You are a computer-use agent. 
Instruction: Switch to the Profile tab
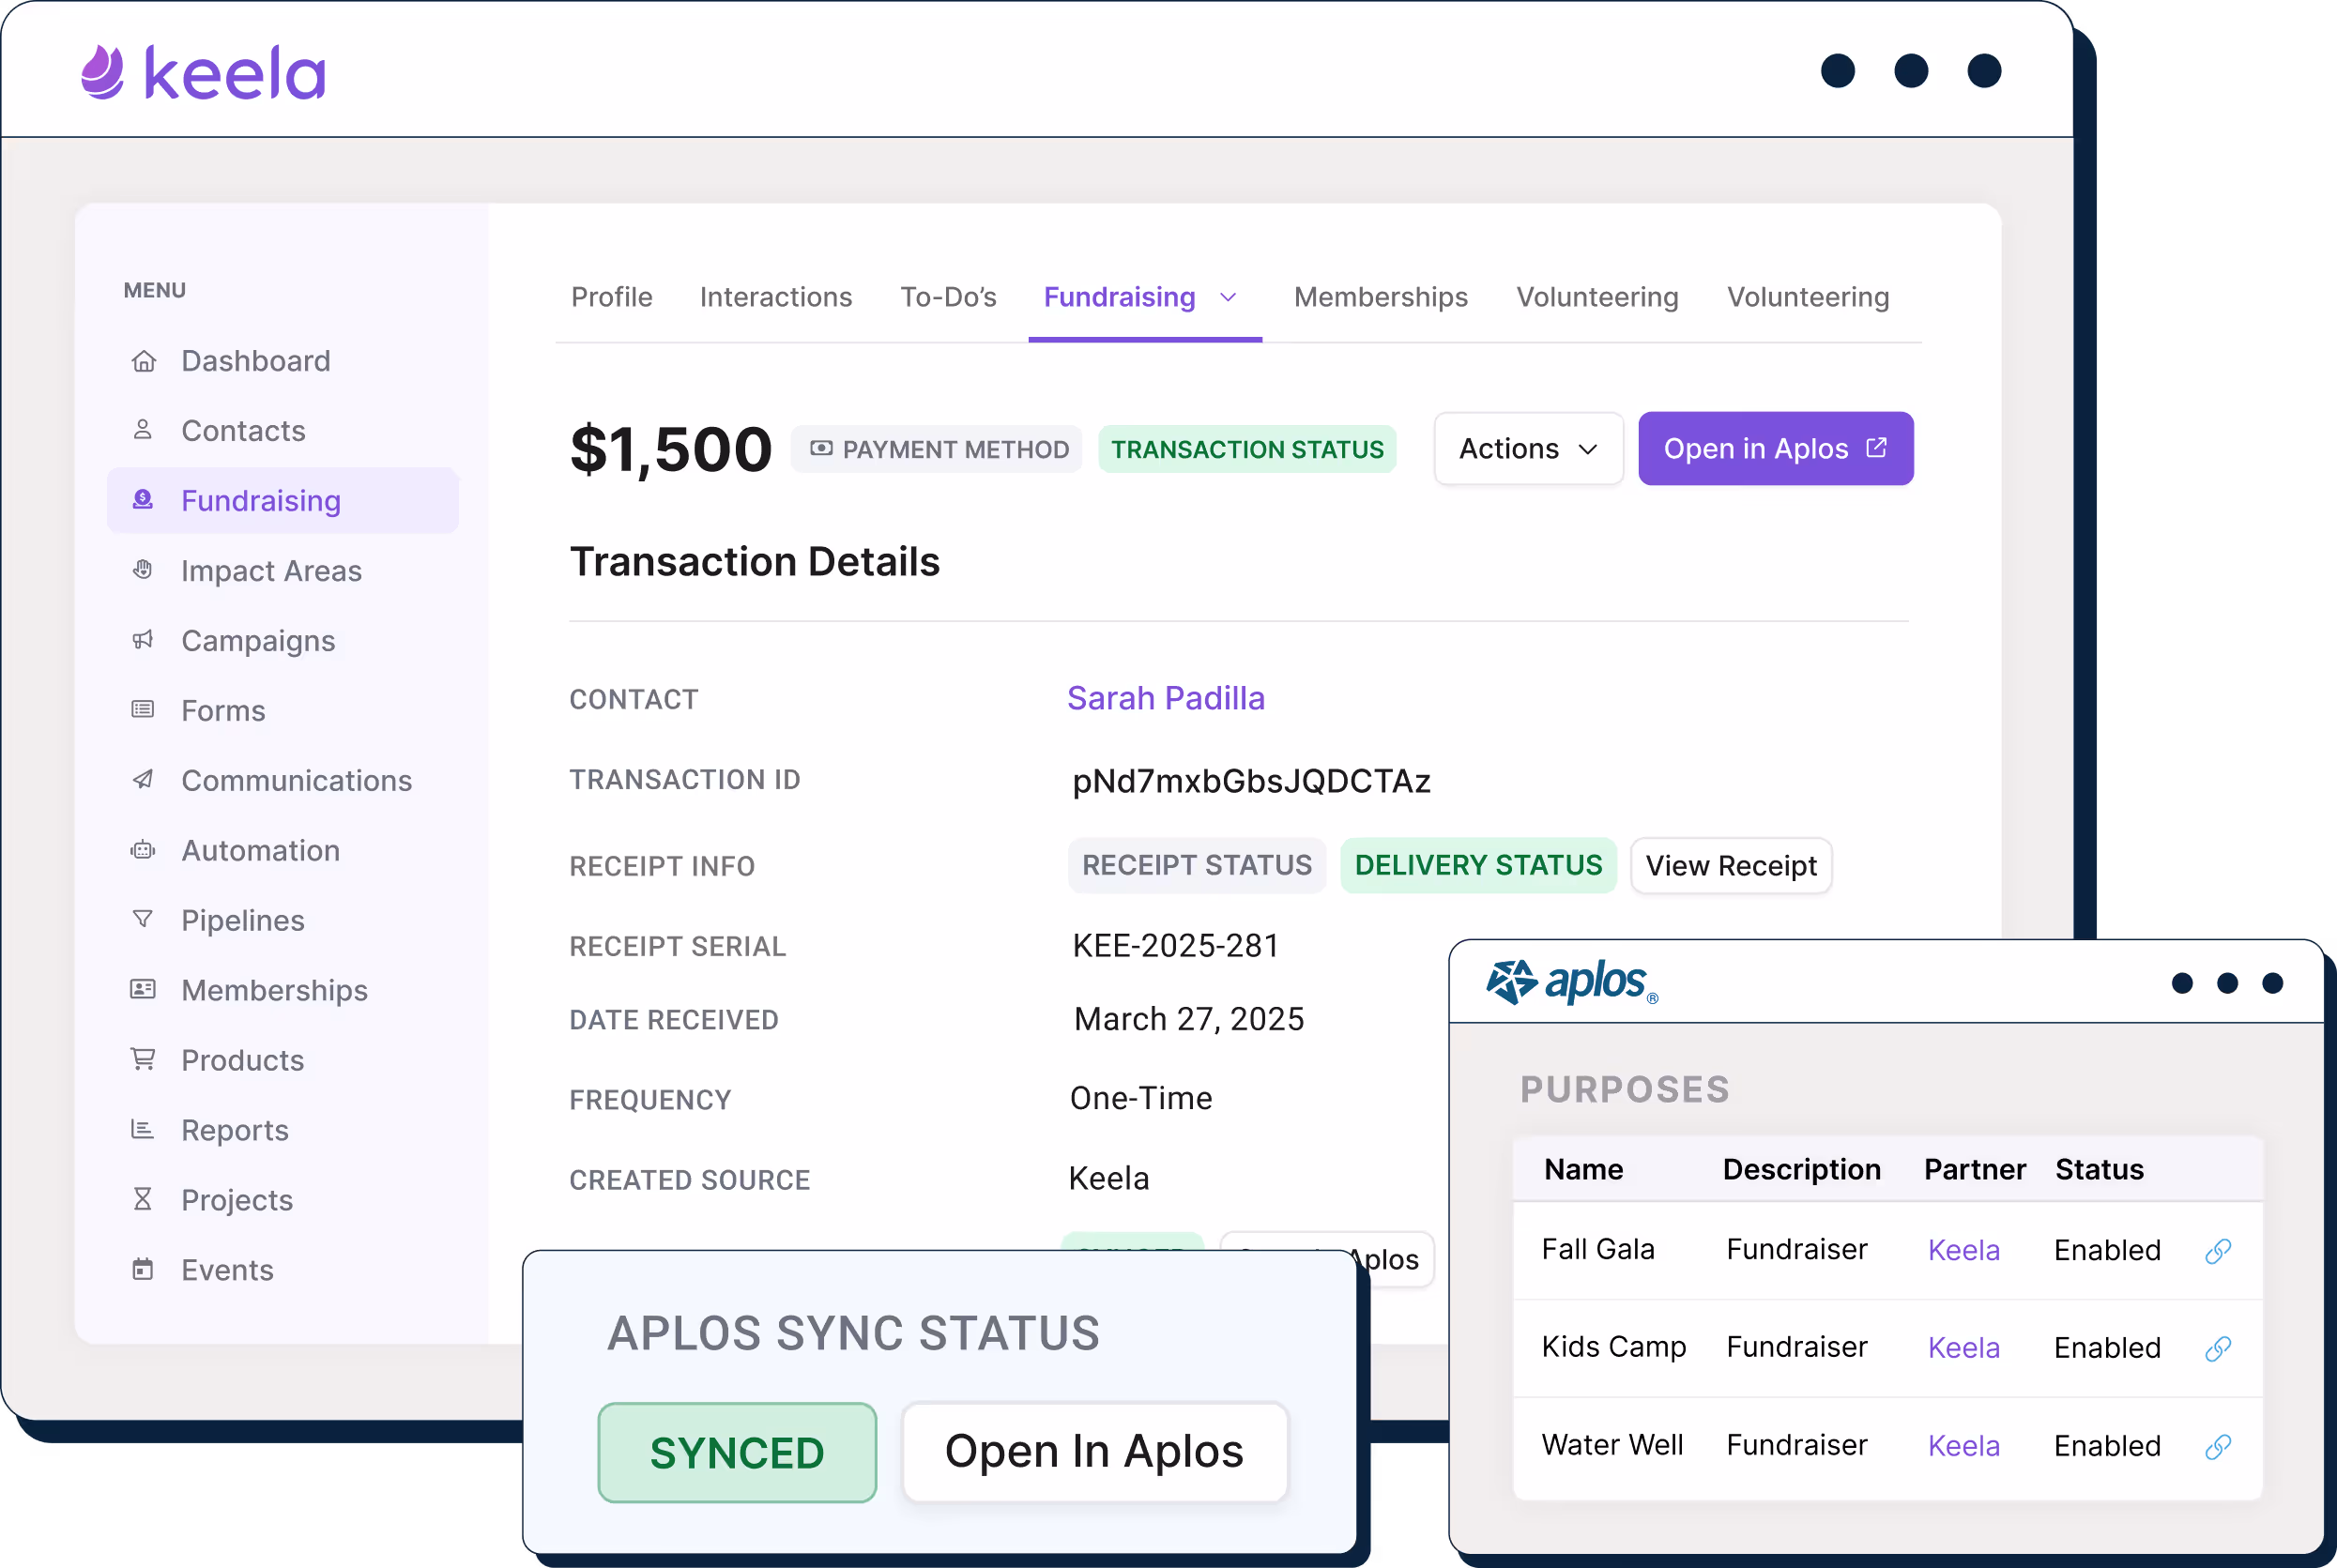point(611,297)
